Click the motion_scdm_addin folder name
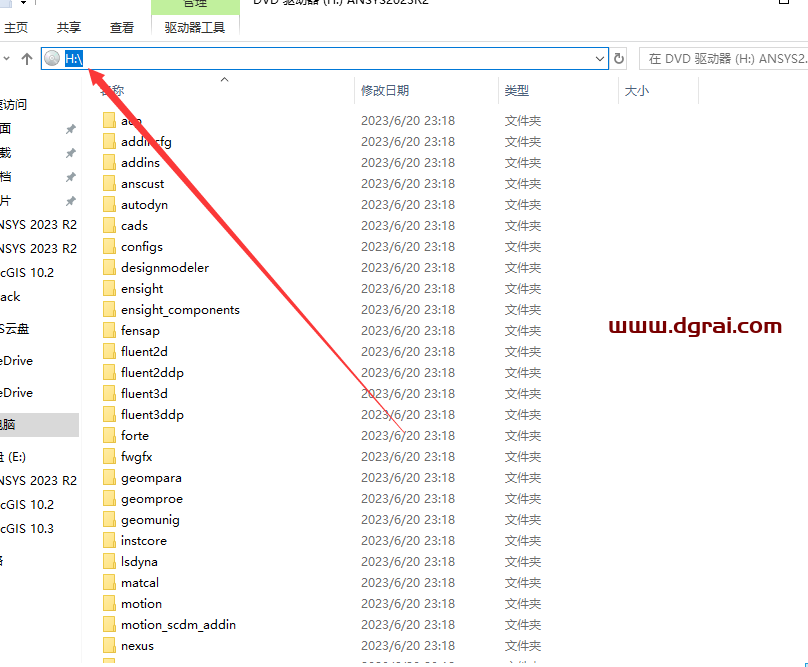Viewport: 808px width, 667px height. [x=178, y=625]
